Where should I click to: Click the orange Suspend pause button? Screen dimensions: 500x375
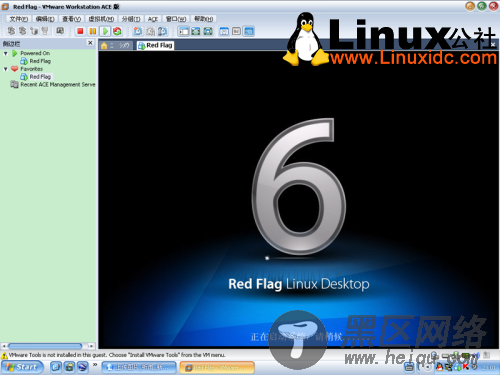click(x=93, y=31)
